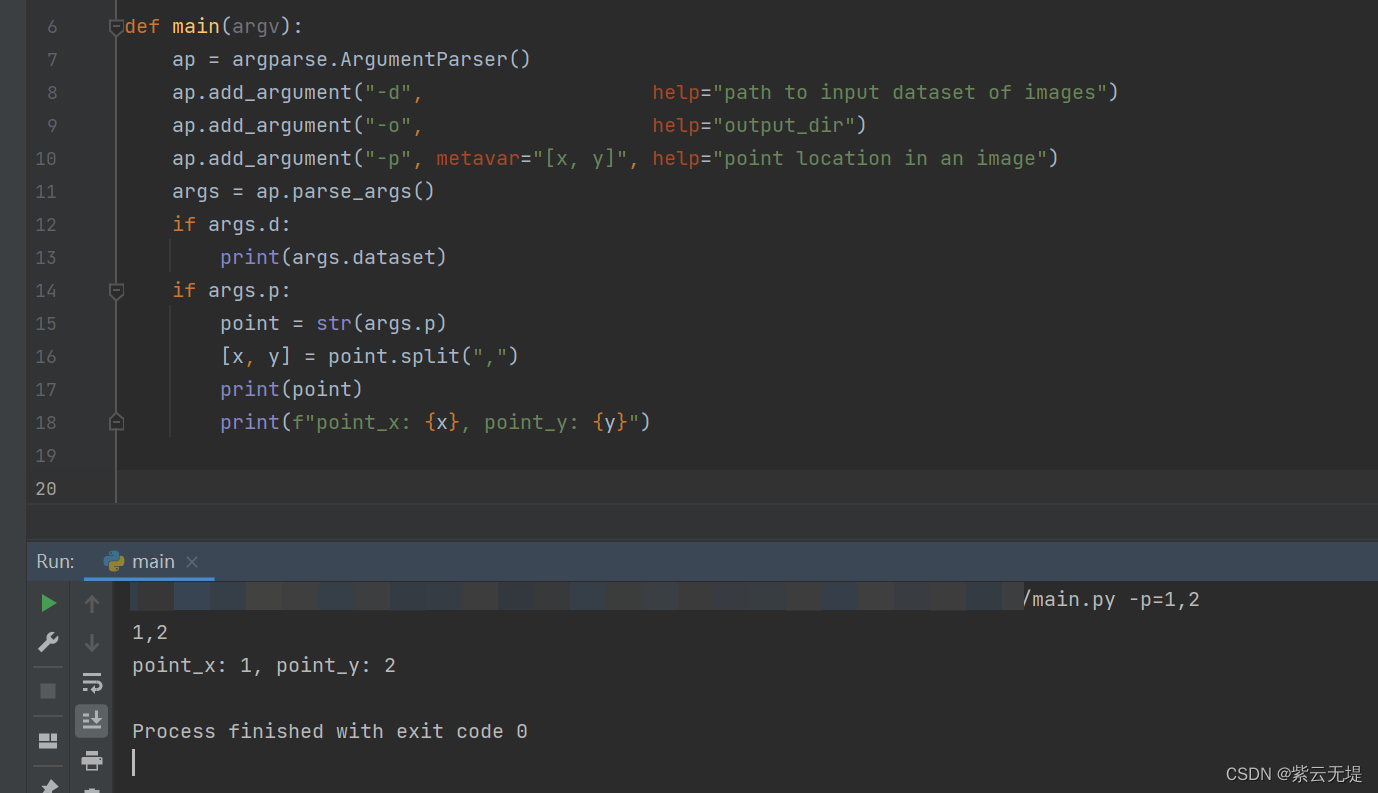The width and height of the screenshot is (1378, 793).
Task: Click console output 'point_x: 1, point_y: 2'
Action: [264, 666]
